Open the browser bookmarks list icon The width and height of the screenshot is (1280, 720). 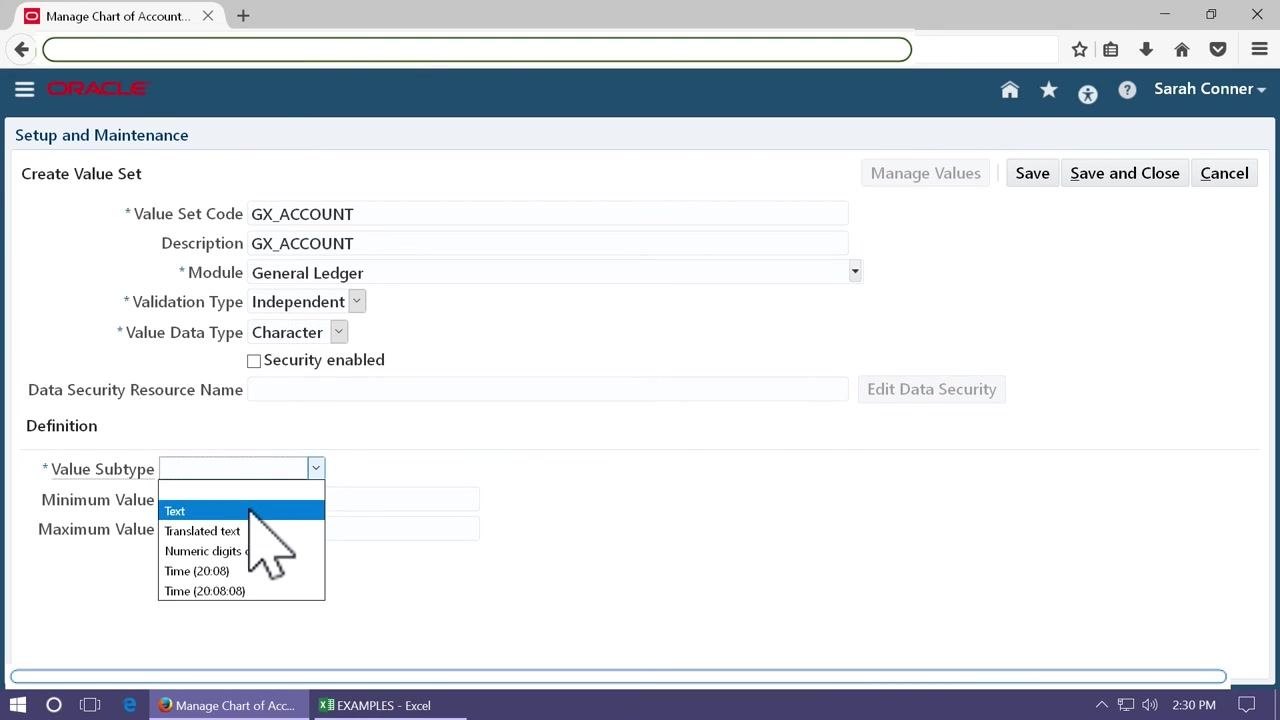[x=1111, y=49]
